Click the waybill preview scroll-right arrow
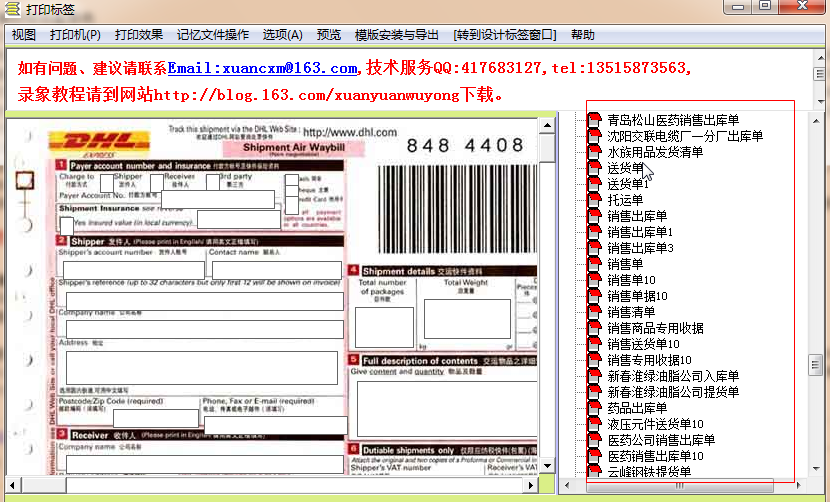 (531, 485)
